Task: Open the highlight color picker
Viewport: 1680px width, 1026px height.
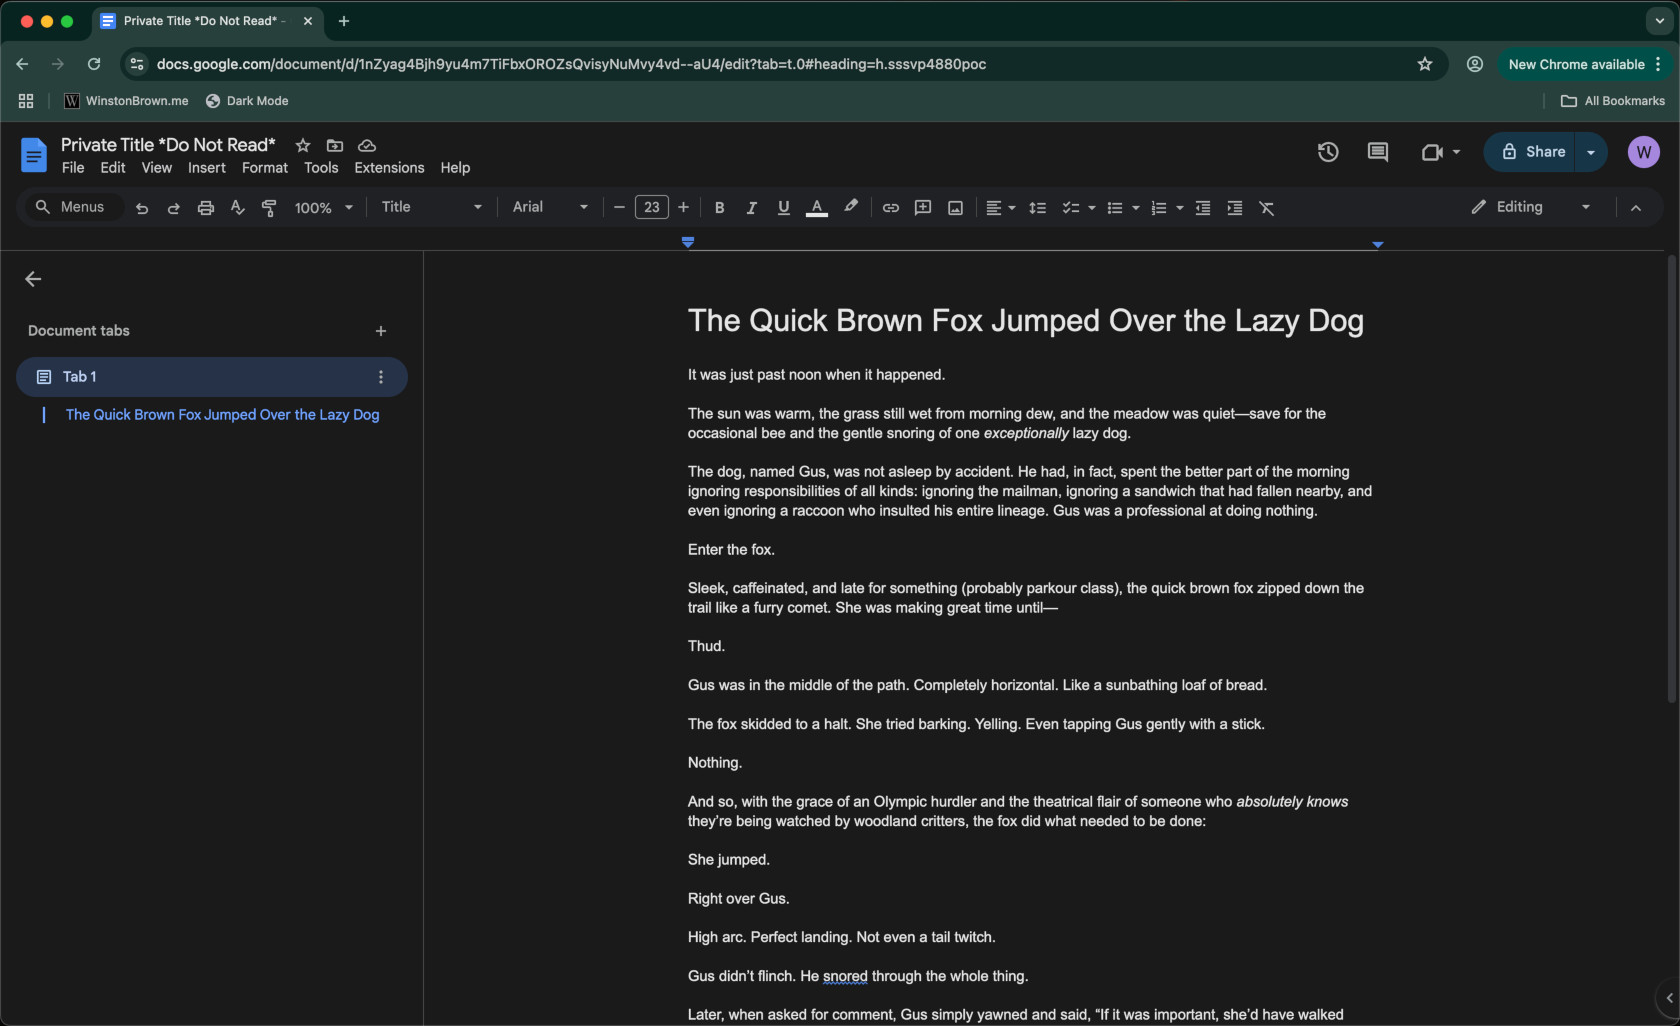Action: pyautogui.click(x=851, y=207)
